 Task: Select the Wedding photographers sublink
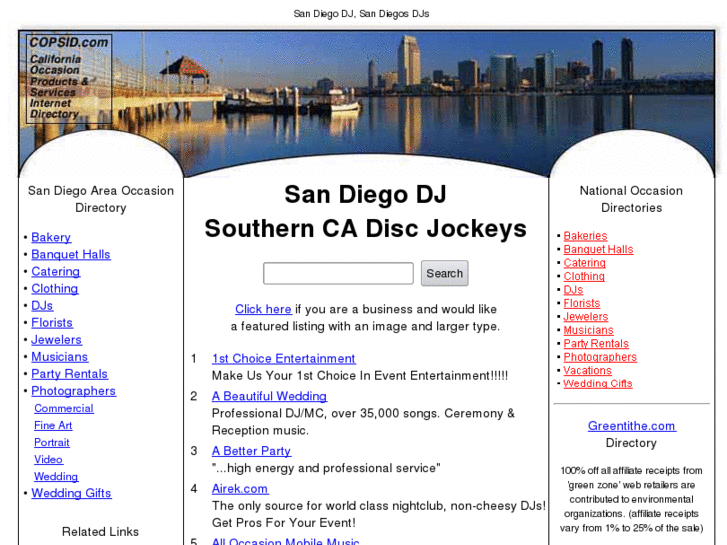tap(56, 476)
